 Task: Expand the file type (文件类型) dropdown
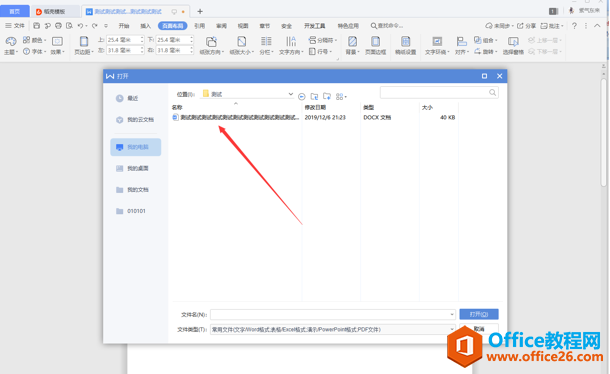452,329
